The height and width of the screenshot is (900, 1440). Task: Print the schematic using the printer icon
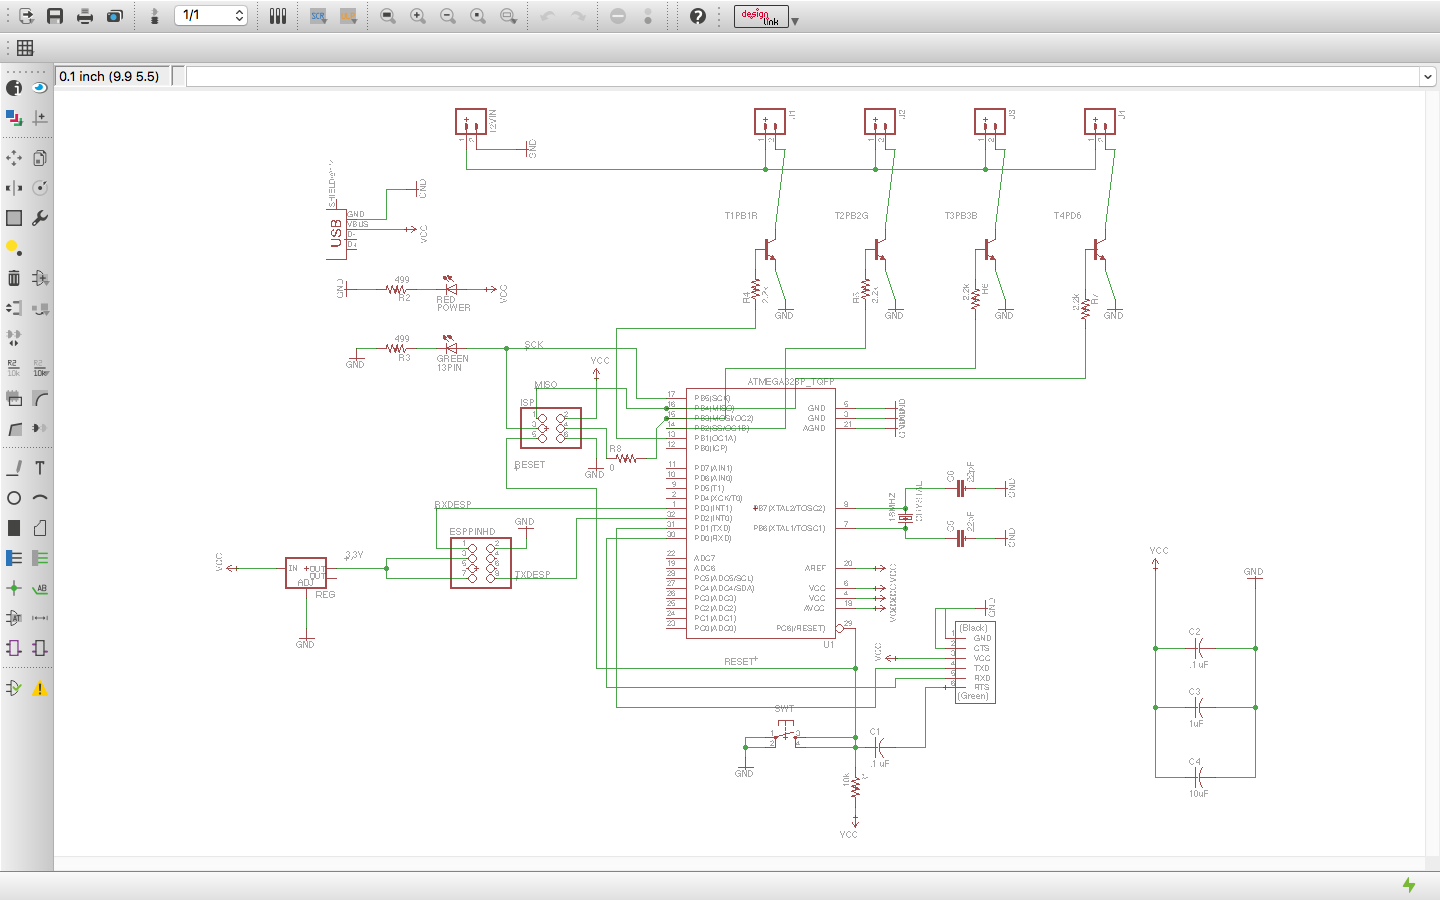click(x=85, y=16)
